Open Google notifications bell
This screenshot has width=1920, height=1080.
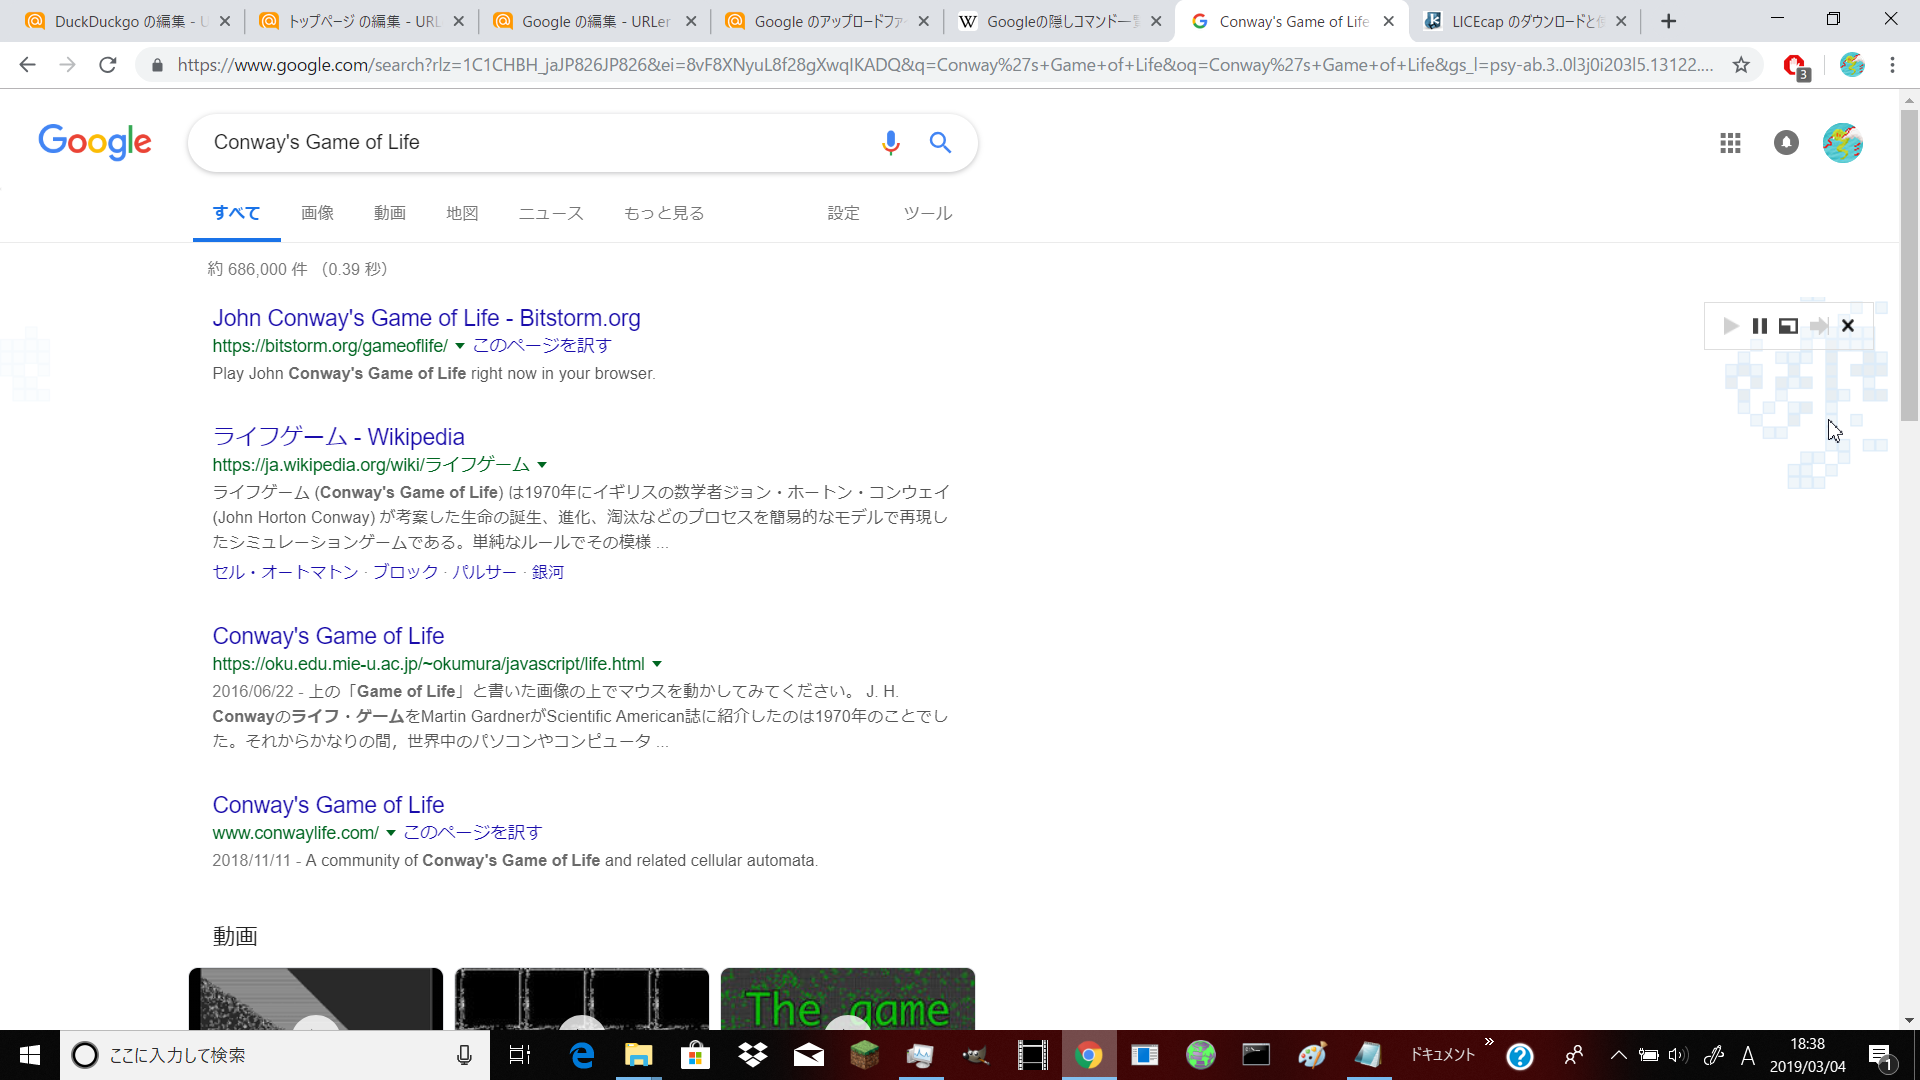[1786, 143]
